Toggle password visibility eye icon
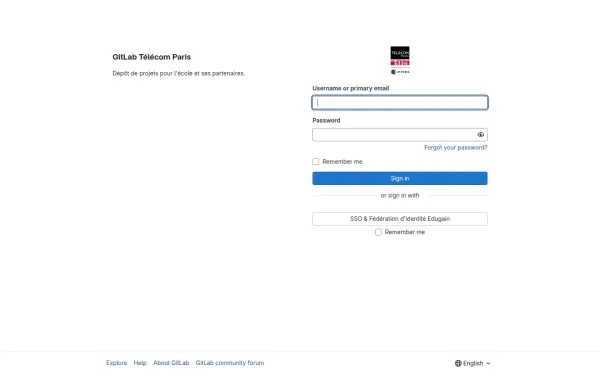 click(481, 135)
